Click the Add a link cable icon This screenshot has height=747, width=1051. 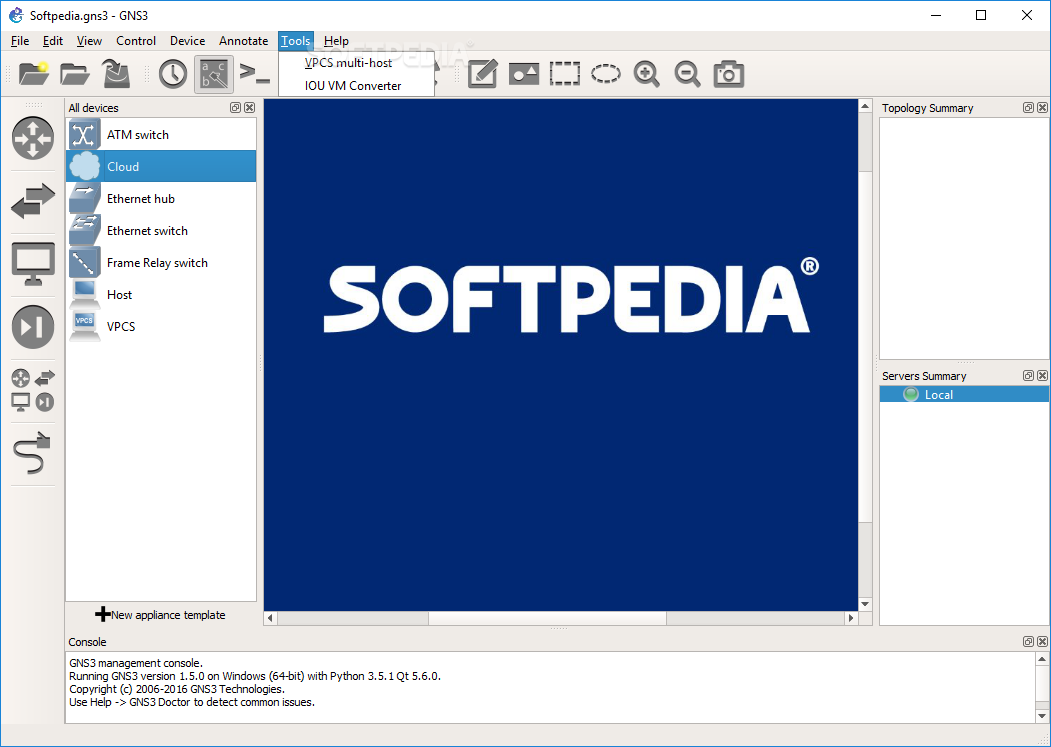[x=33, y=453]
